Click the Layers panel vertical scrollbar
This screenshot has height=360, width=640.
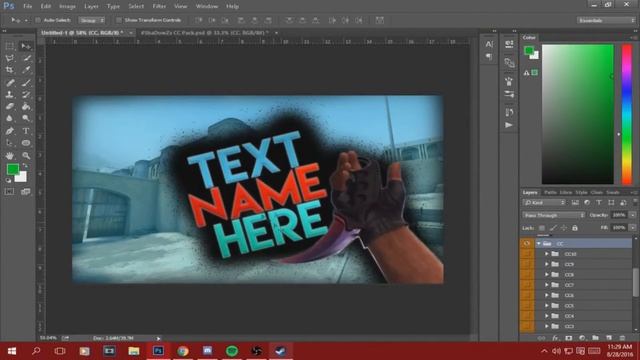(636, 282)
